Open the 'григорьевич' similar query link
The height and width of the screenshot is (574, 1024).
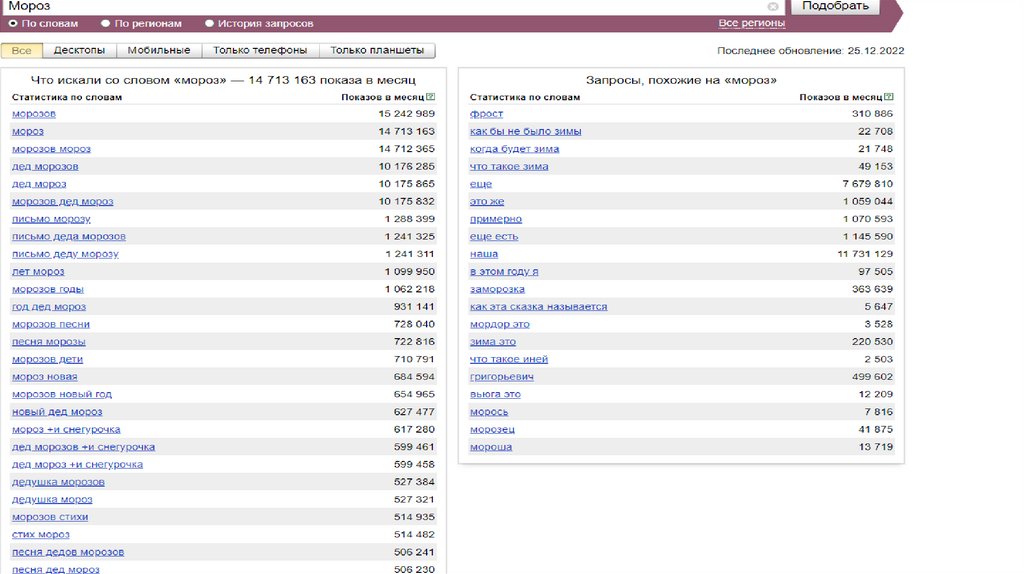(502, 377)
